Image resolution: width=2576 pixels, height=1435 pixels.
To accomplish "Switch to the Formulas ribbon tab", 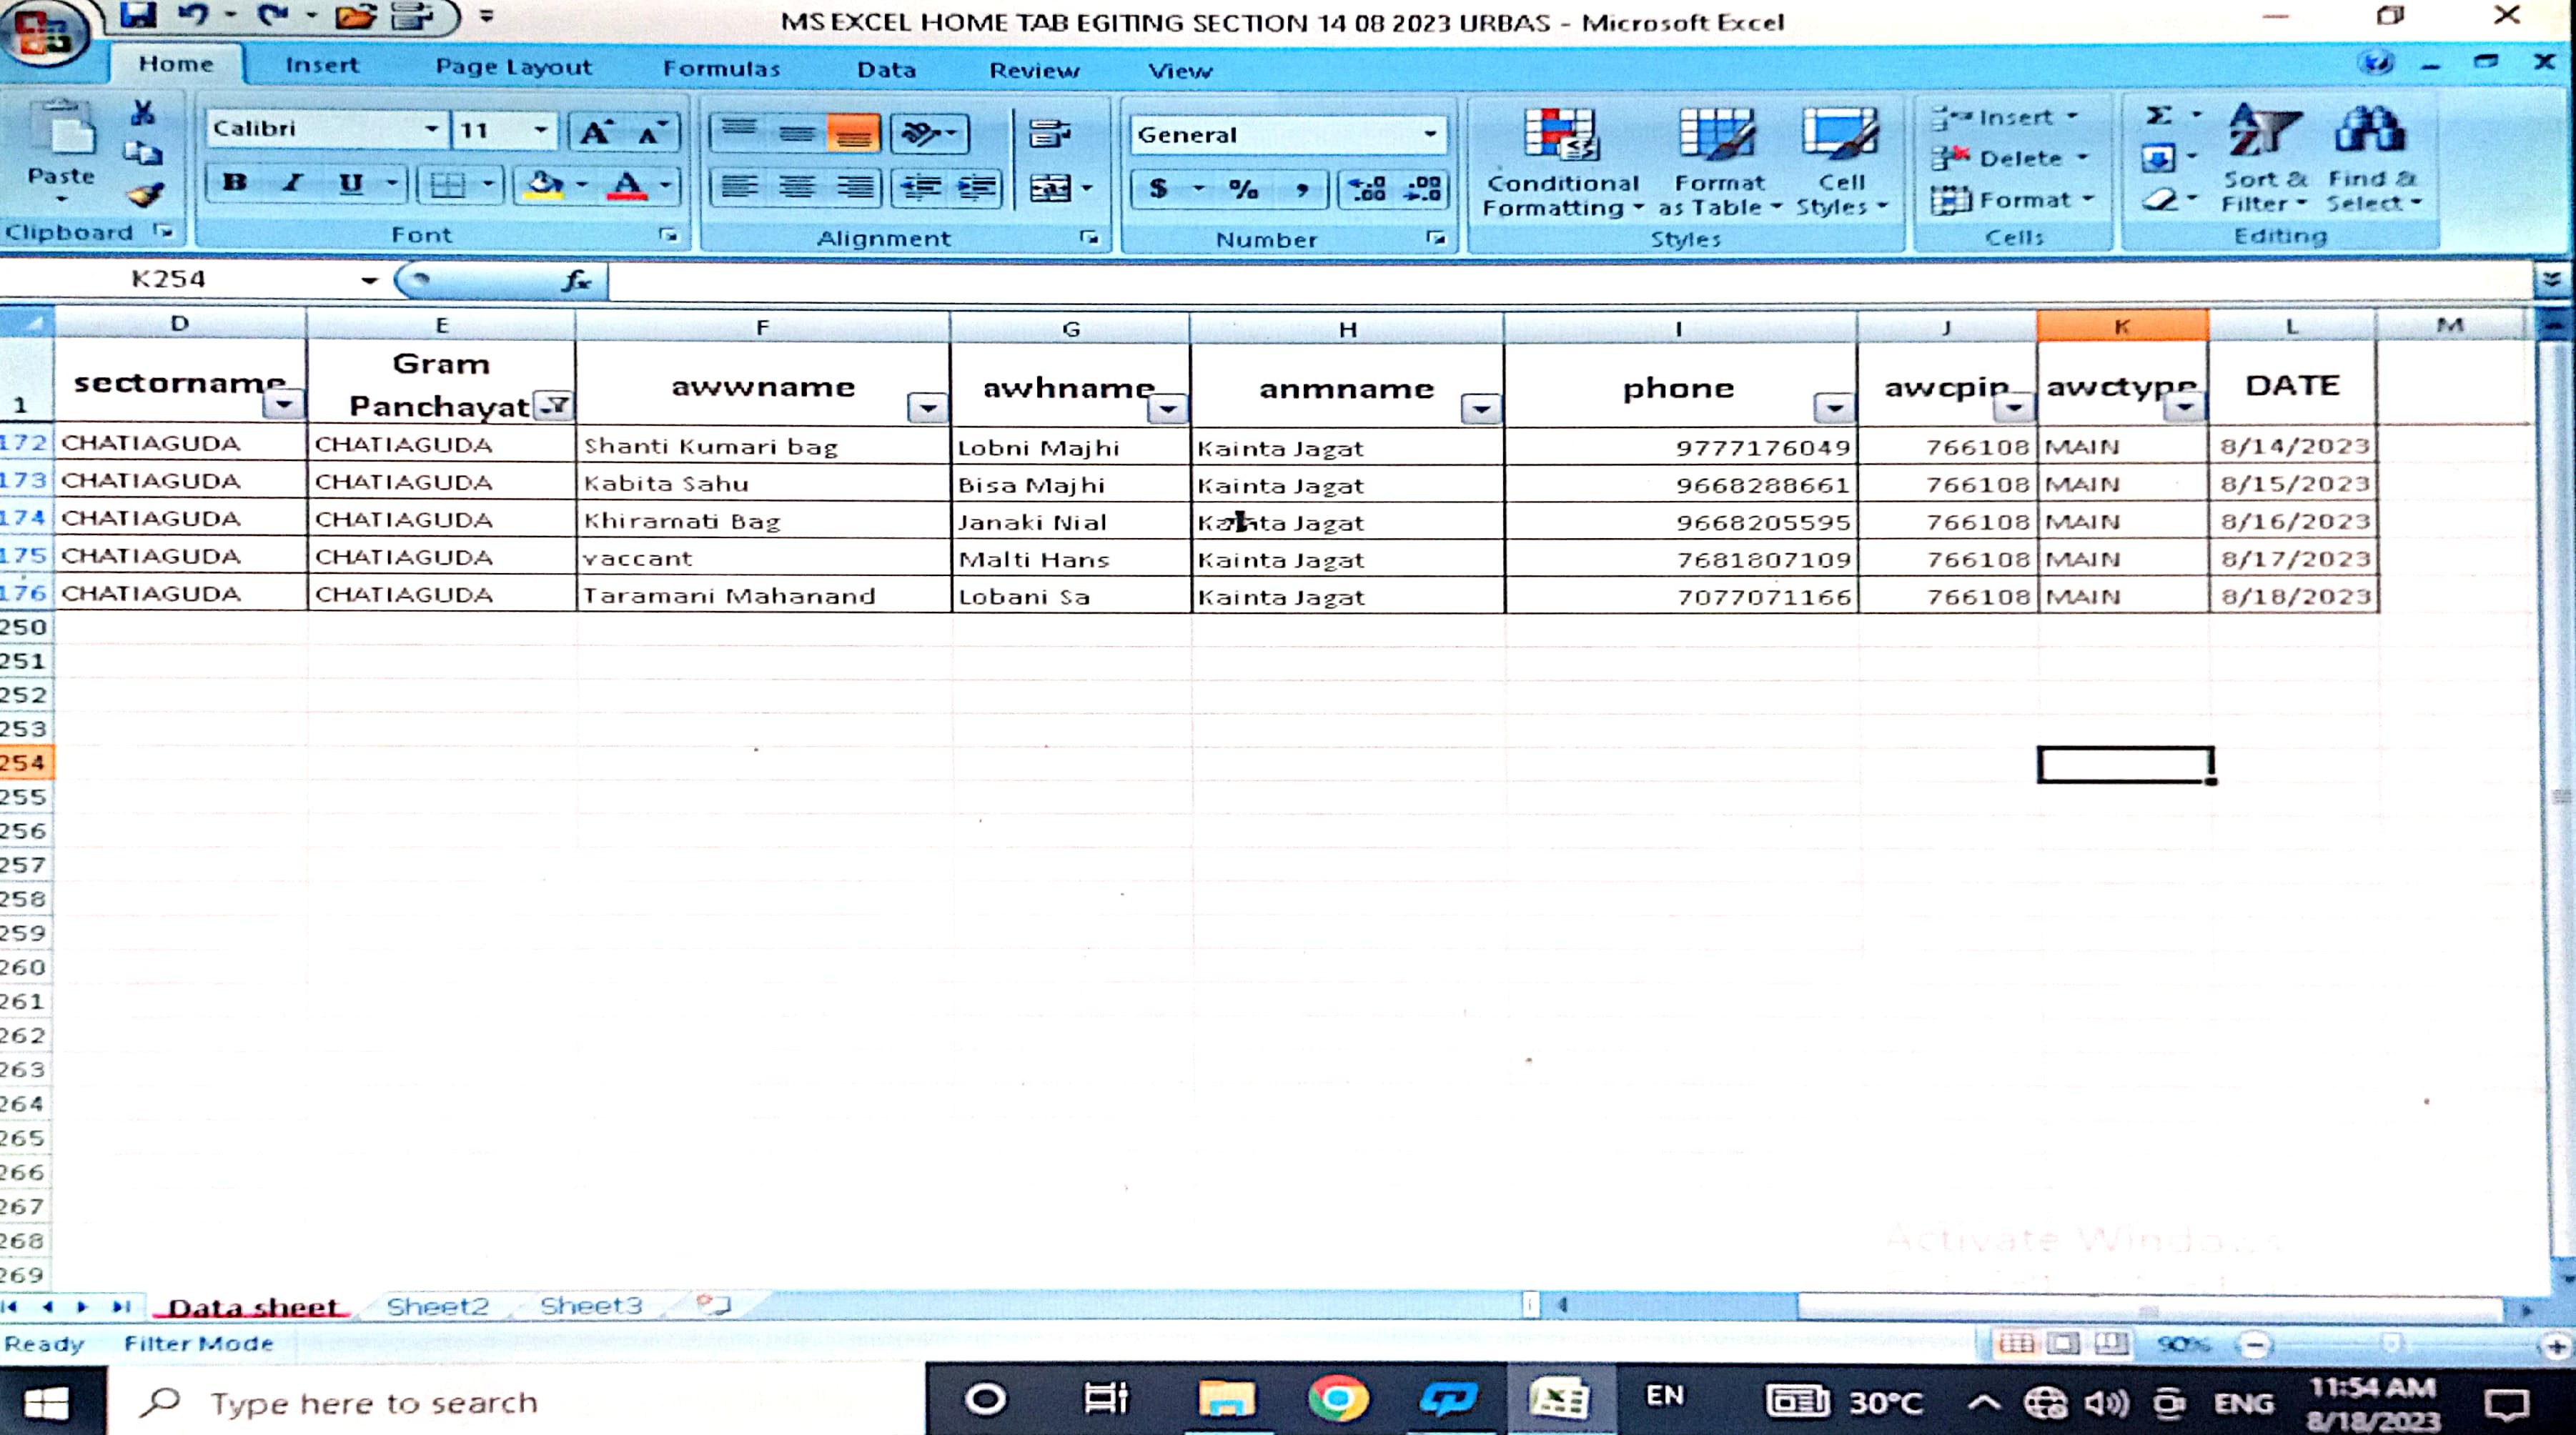I will click(721, 69).
